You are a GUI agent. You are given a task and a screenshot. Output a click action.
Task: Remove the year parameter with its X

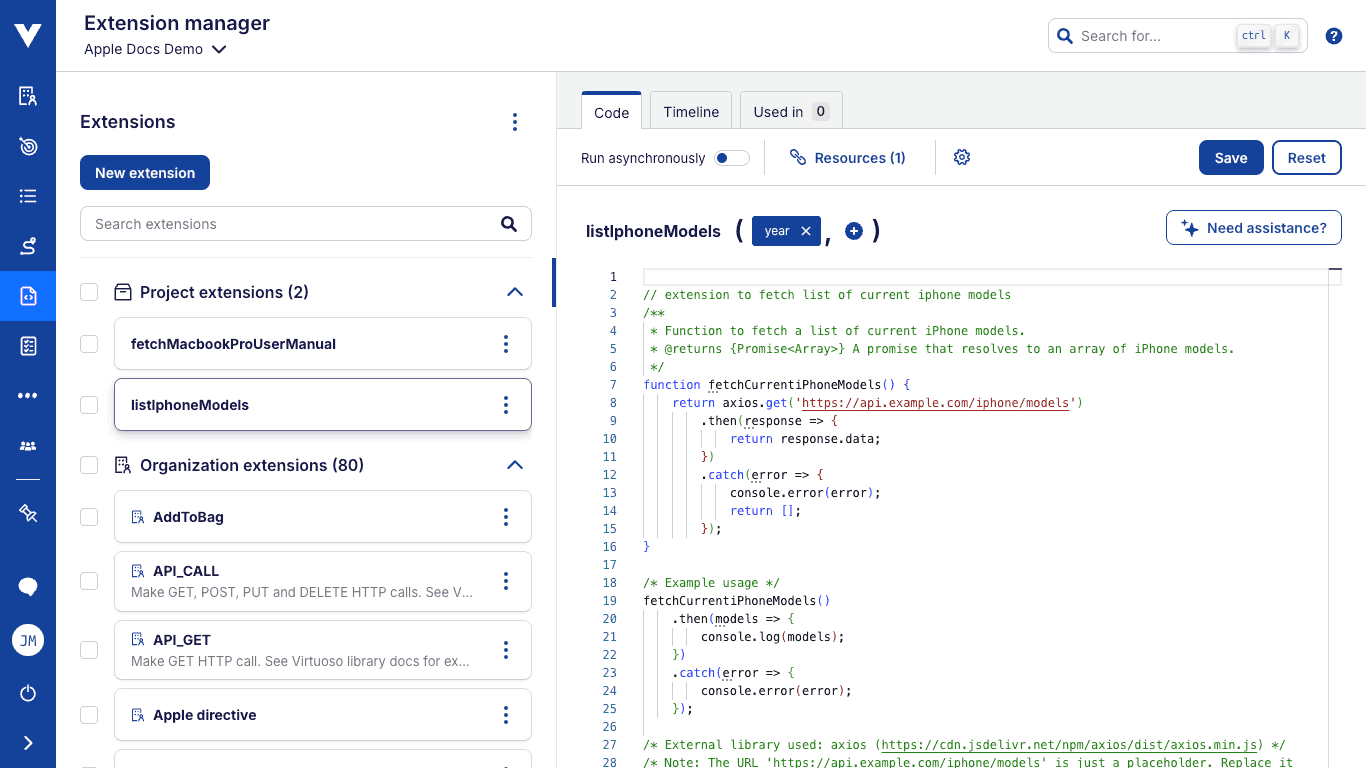coord(806,231)
